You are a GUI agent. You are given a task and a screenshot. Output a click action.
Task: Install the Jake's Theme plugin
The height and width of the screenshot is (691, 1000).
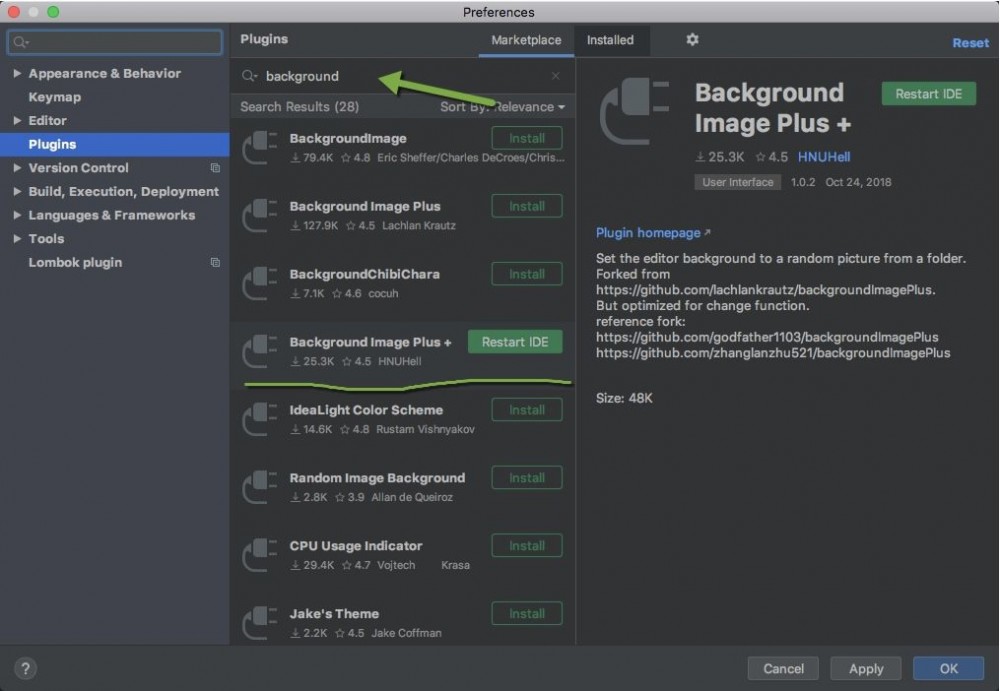pos(527,614)
